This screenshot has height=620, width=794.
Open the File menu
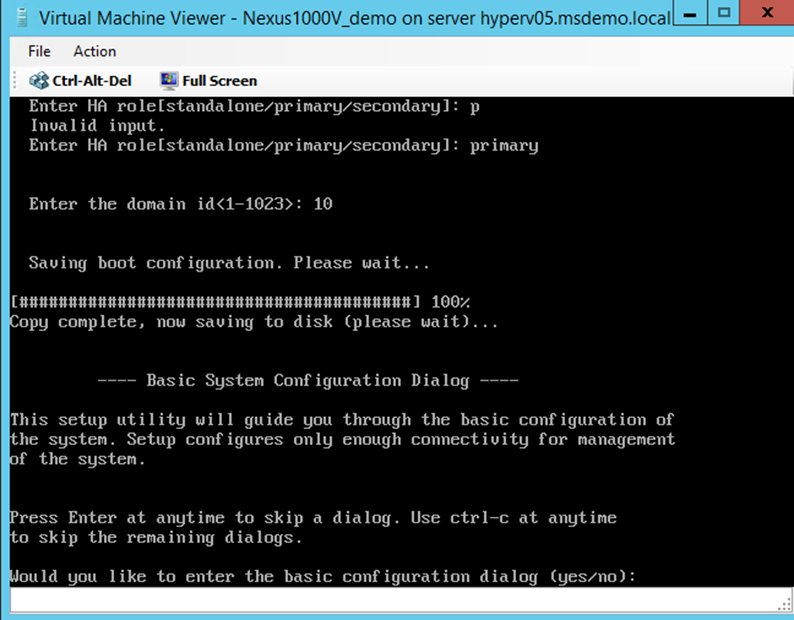[x=39, y=51]
